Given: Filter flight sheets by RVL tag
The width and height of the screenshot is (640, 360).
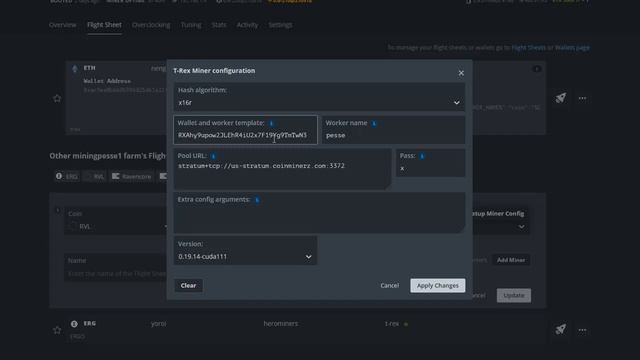Looking at the screenshot, I should (x=95, y=176).
